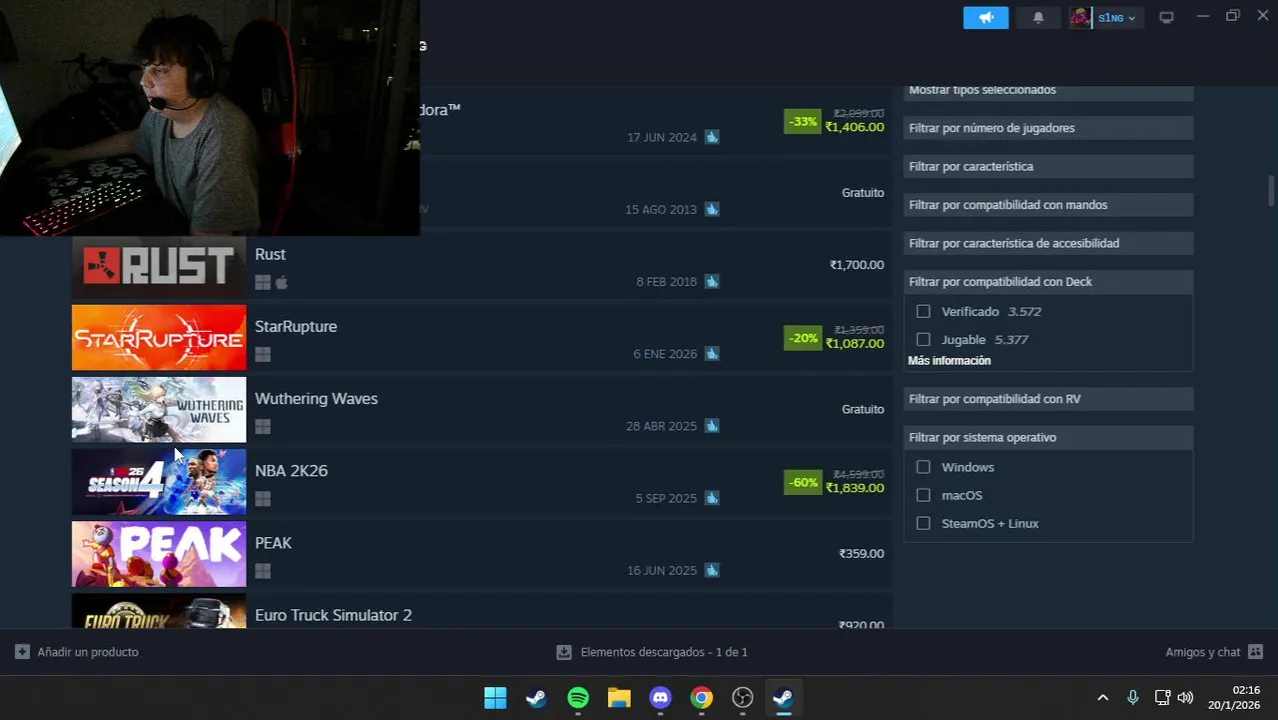The height and width of the screenshot is (720, 1278).
Task: Enable the macOS operating system filter
Action: click(923, 495)
